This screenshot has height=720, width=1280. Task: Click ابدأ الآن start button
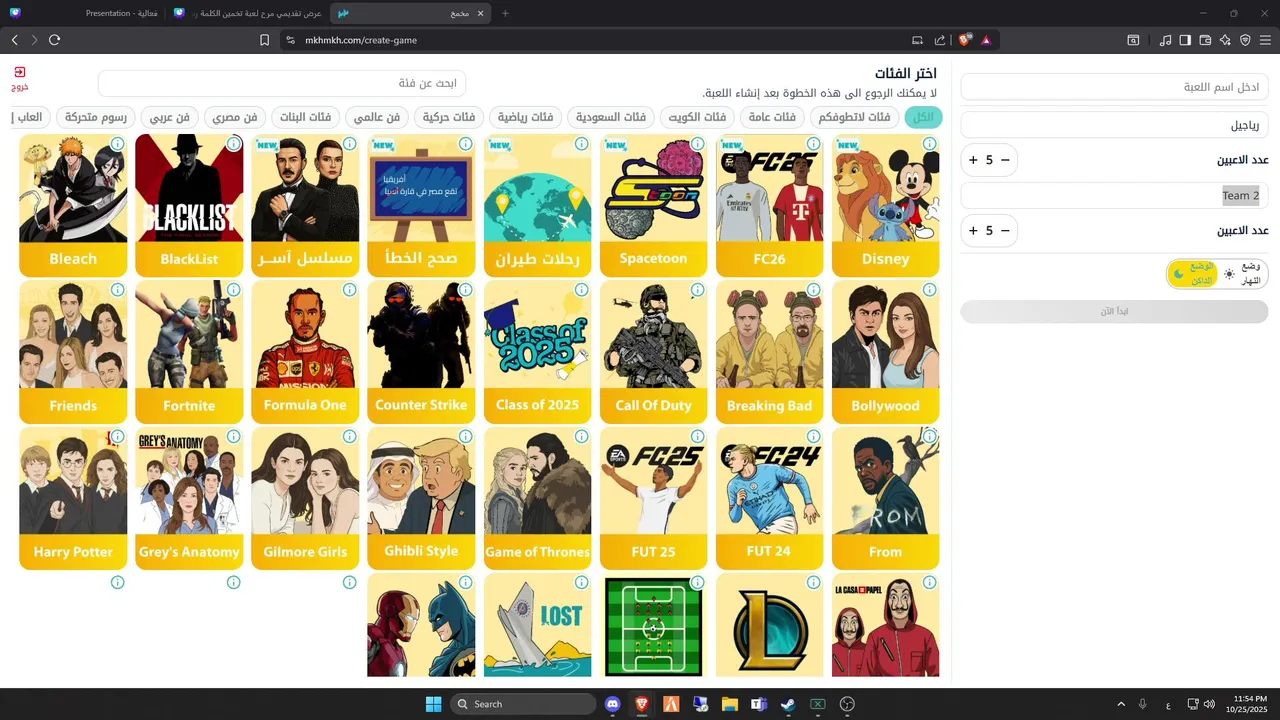point(1114,311)
